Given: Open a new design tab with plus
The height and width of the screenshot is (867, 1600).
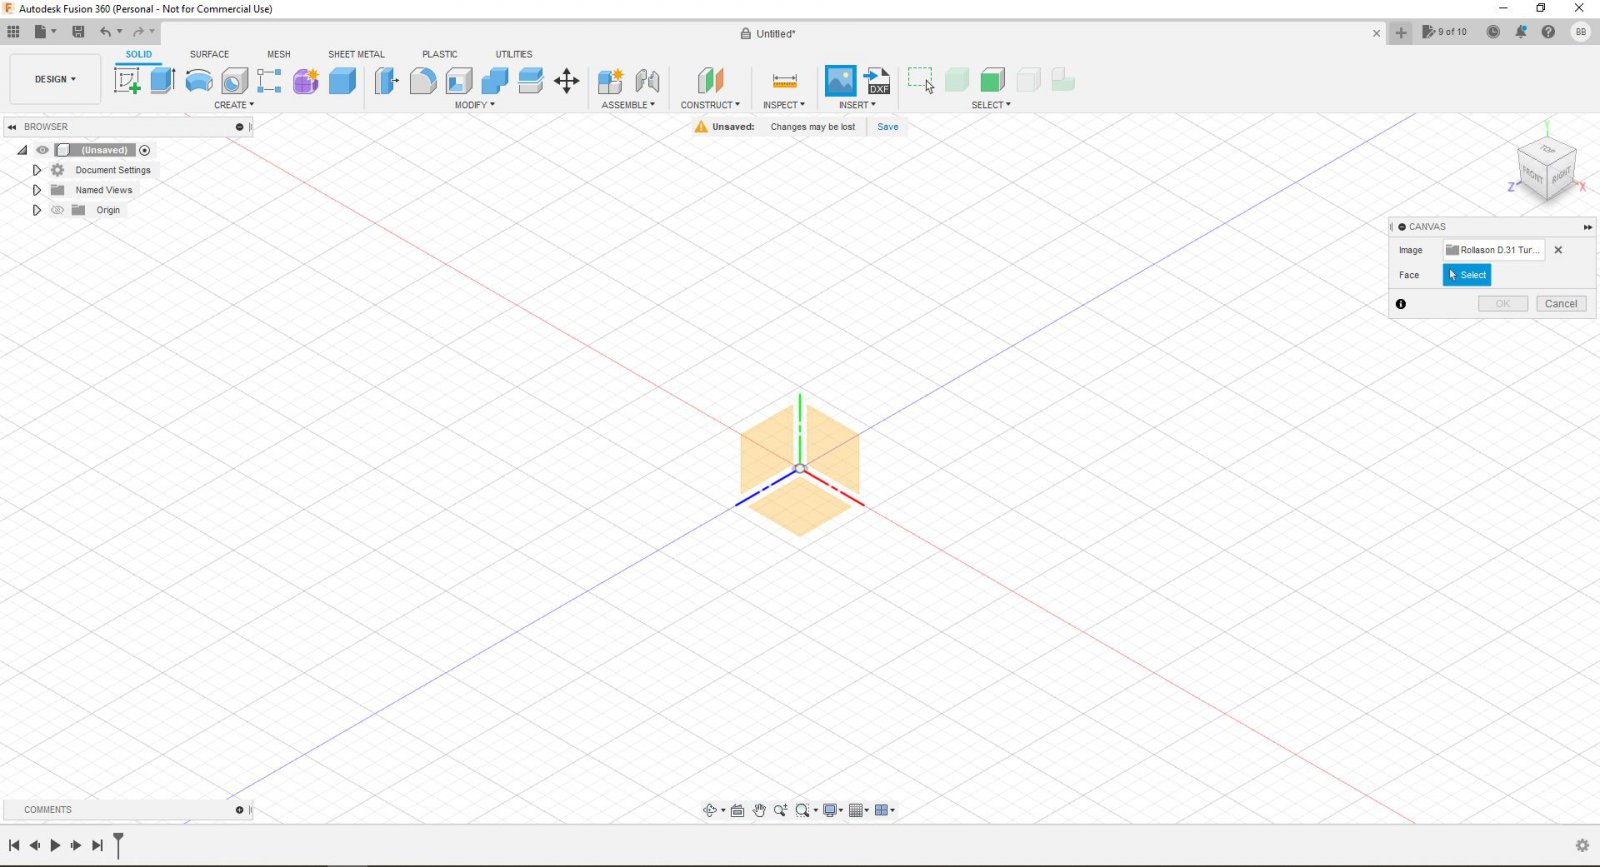Looking at the screenshot, I should pos(1401,32).
